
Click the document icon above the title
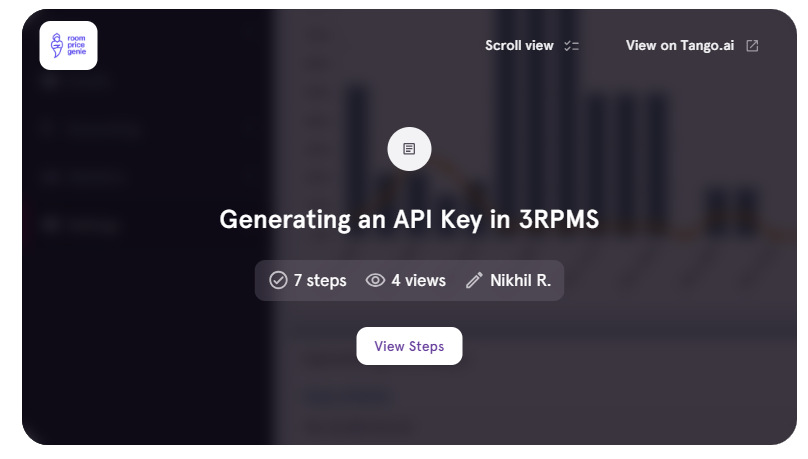coord(409,149)
